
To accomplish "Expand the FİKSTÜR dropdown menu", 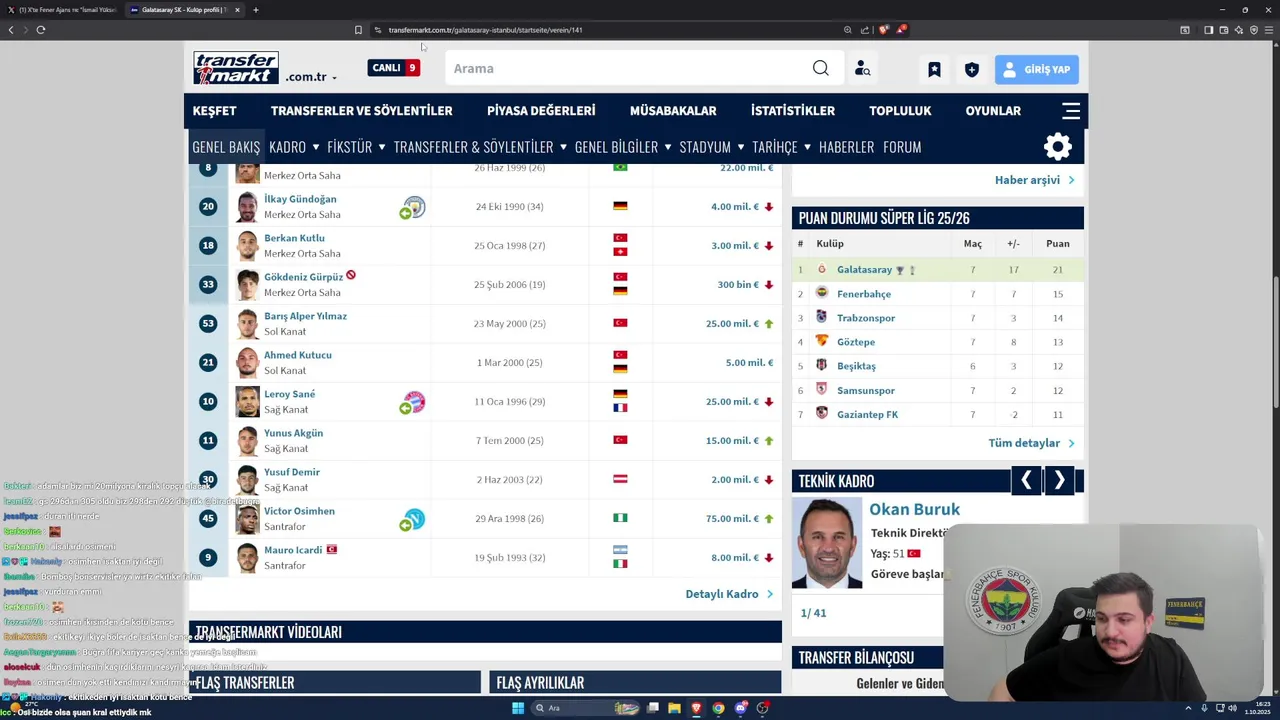I will click(381, 147).
